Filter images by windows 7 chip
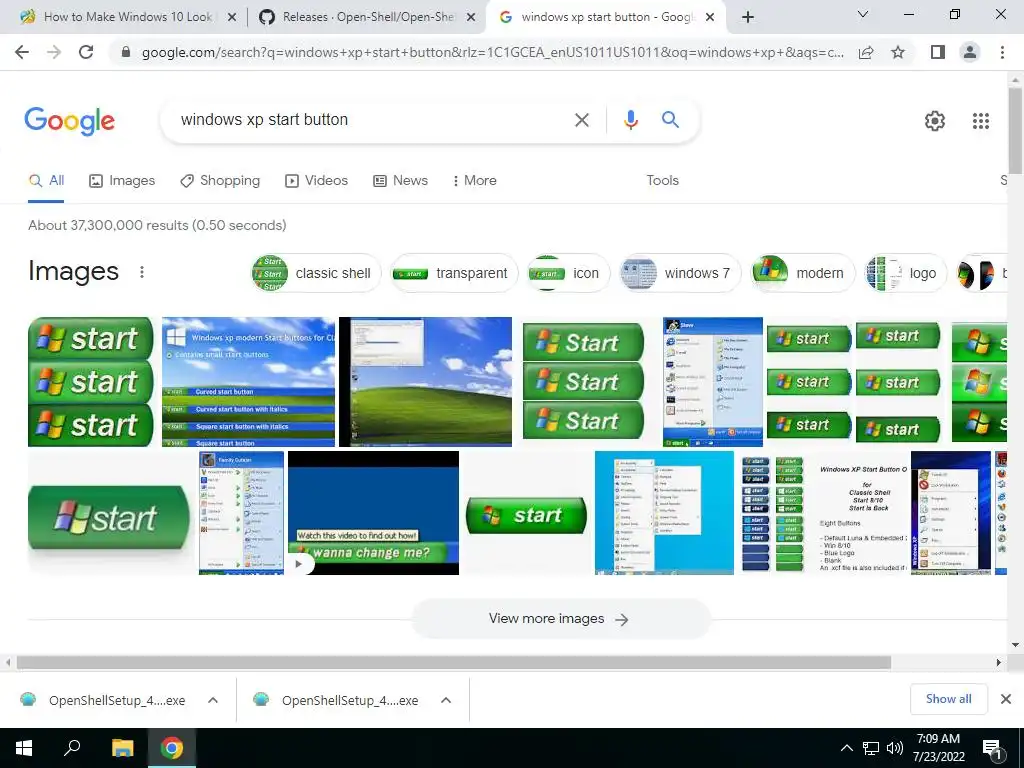The height and width of the screenshot is (768, 1024). click(x=680, y=273)
